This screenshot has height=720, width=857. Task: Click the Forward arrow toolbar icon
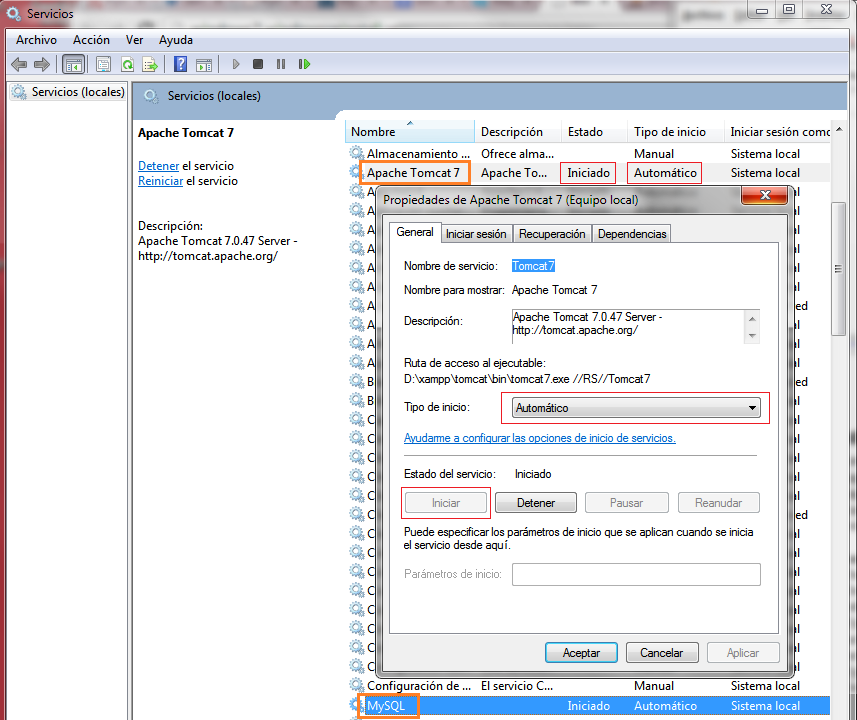click(42, 65)
